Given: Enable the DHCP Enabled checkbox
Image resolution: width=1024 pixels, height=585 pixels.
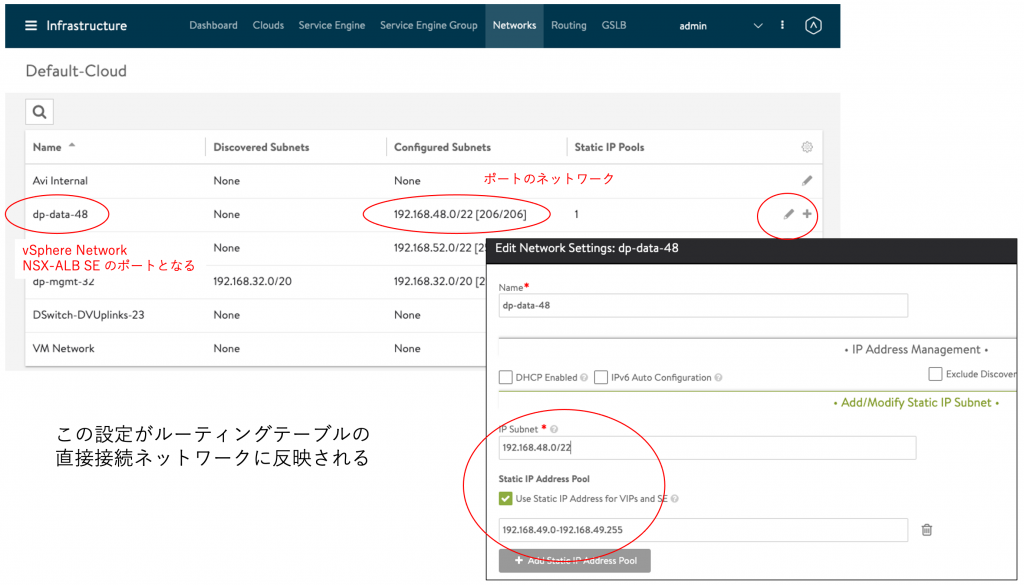Looking at the screenshot, I should (x=506, y=377).
